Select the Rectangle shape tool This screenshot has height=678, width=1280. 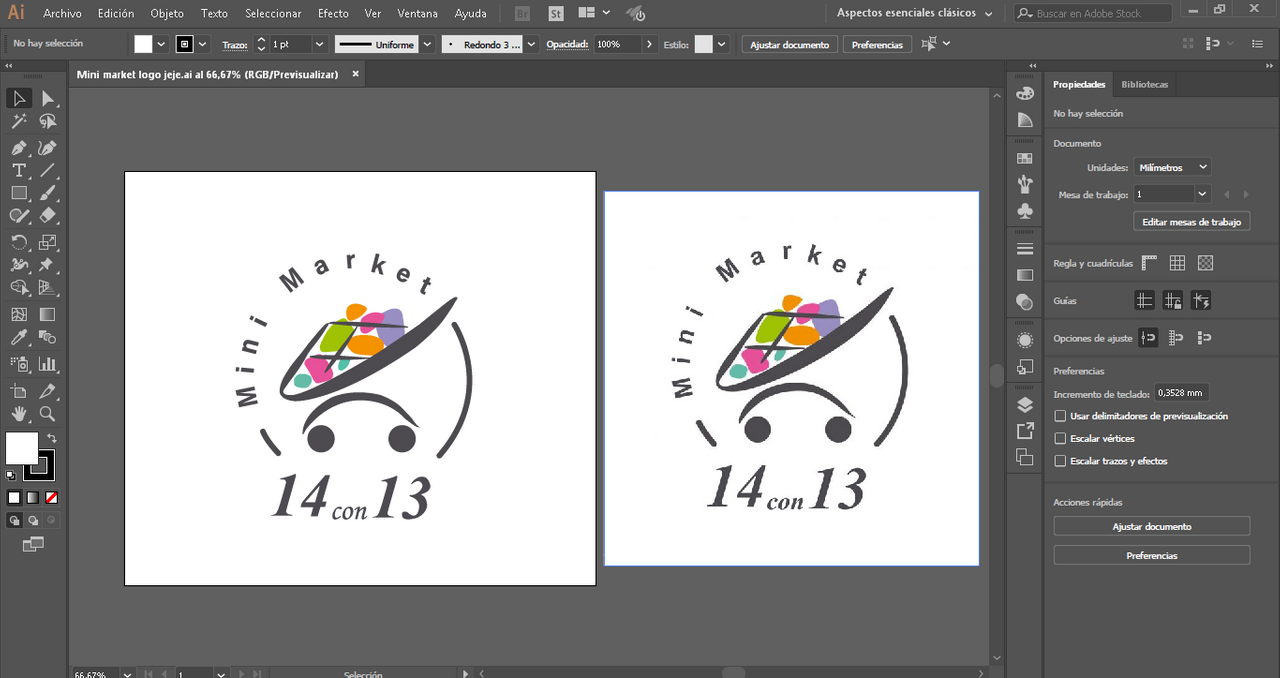click(19, 193)
